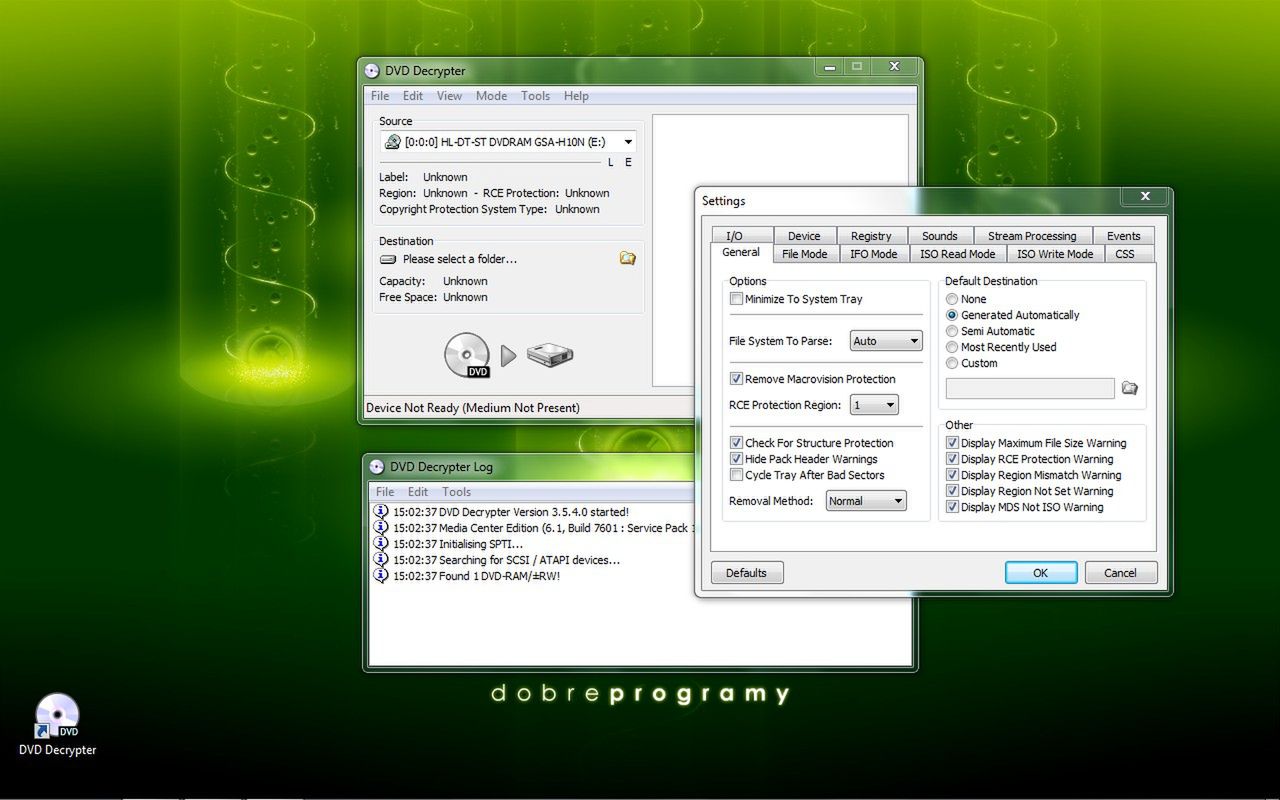1280x800 pixels.
Task: Switch to the IFO Mode tab
Action: pos(873,254)
